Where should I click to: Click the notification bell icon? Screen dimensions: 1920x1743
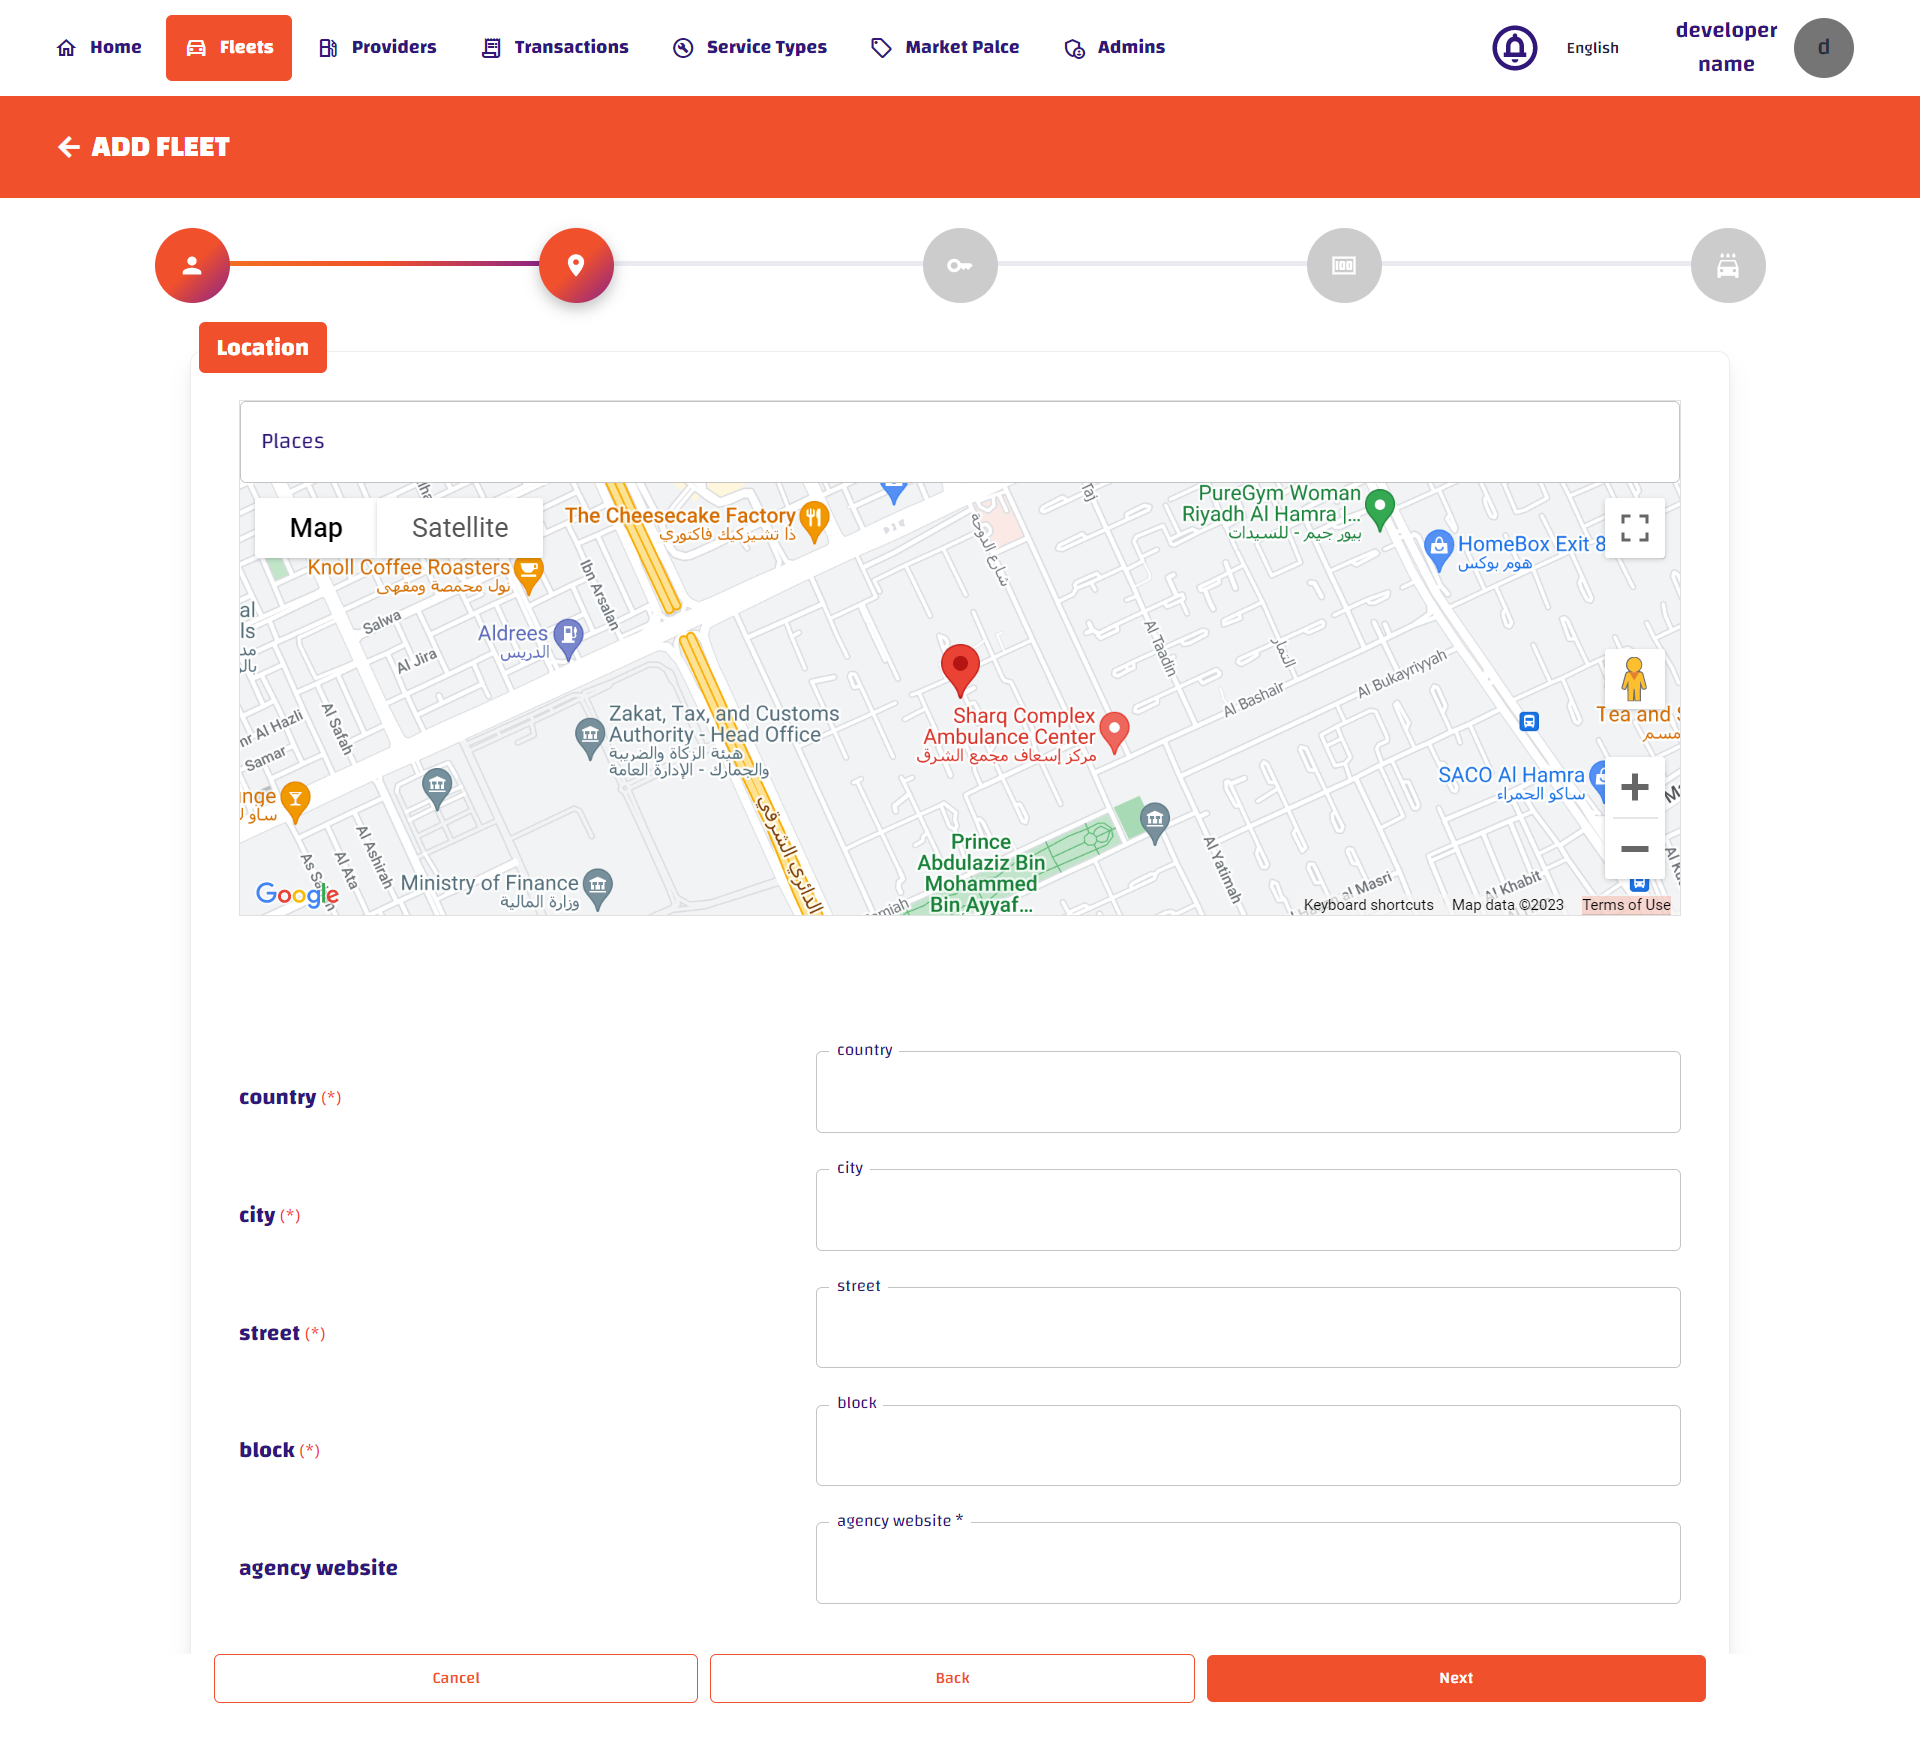pos(1514,48)
